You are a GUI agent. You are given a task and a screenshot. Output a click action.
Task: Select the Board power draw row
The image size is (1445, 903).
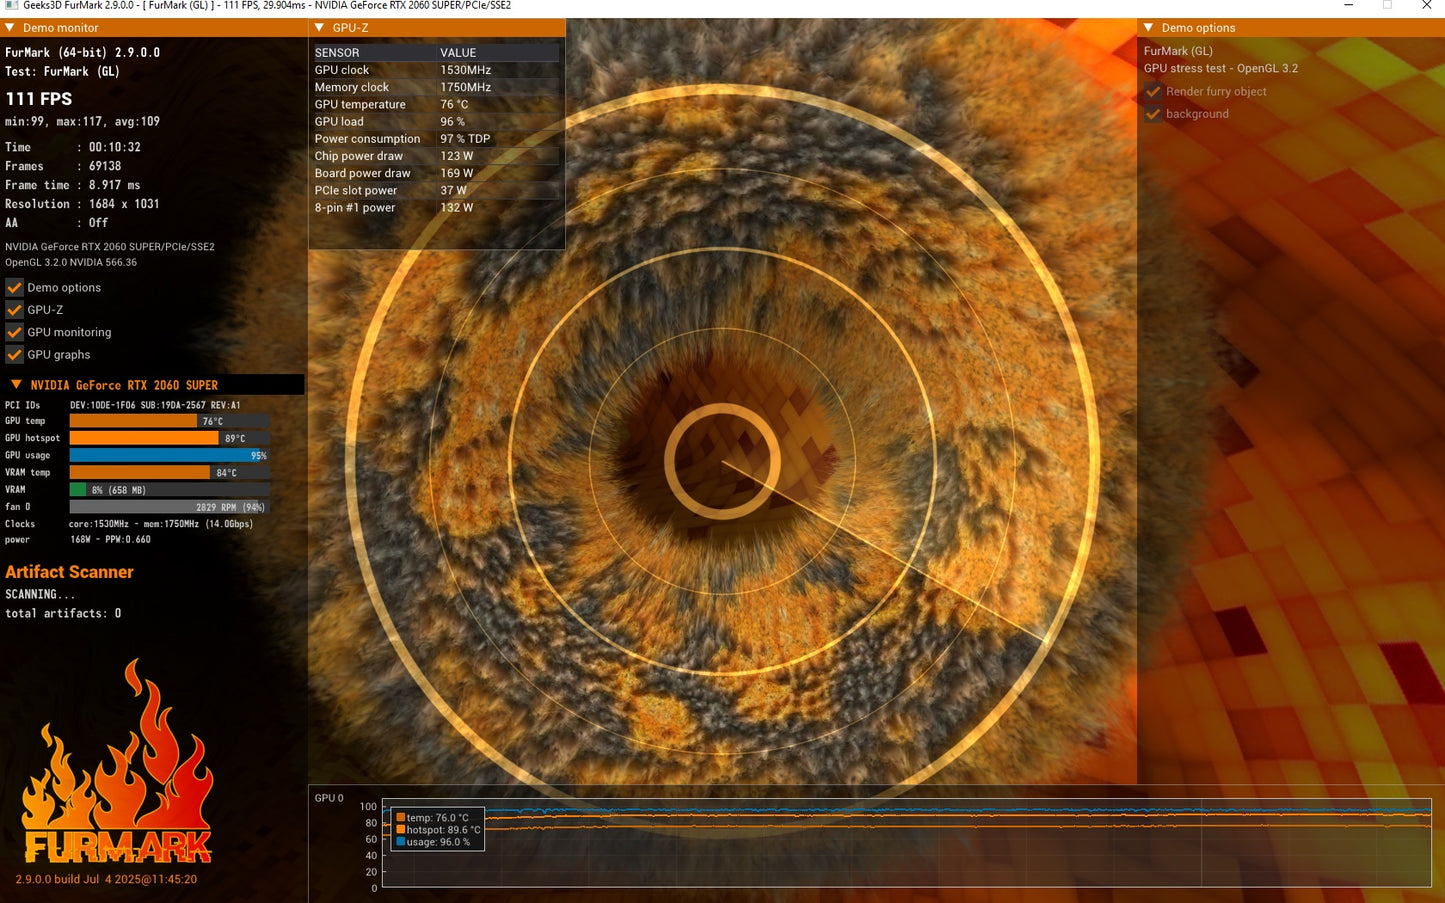(436, 173)
